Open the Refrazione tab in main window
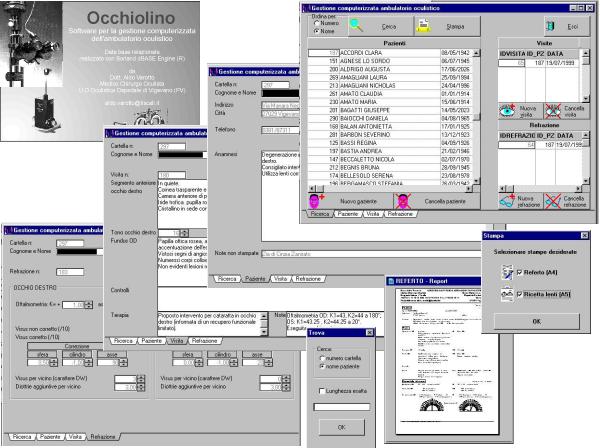This screenshot has height=448, width=600. [400, 214]
